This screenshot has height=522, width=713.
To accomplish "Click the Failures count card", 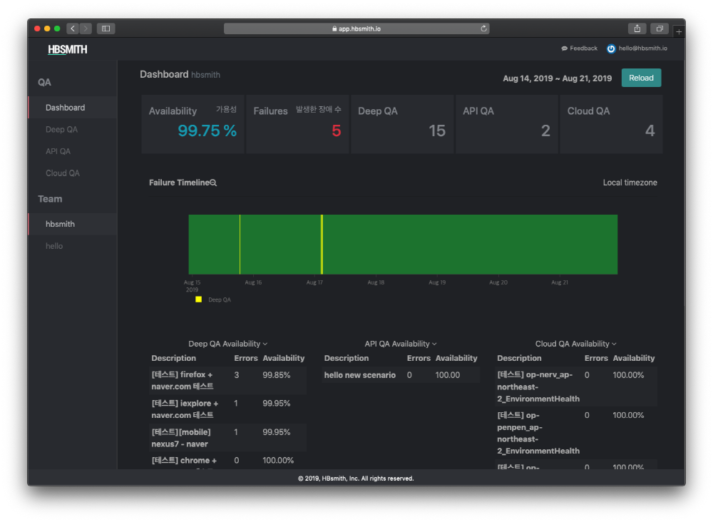I will click(297, 124).
